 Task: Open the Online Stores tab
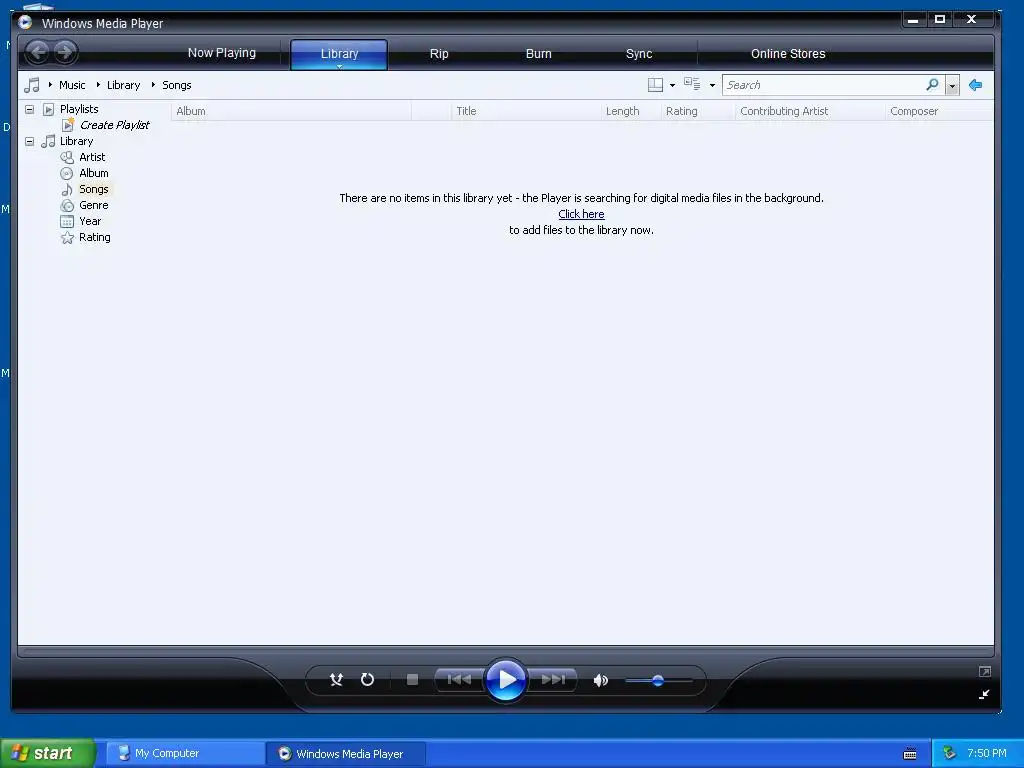coord(788,54)
